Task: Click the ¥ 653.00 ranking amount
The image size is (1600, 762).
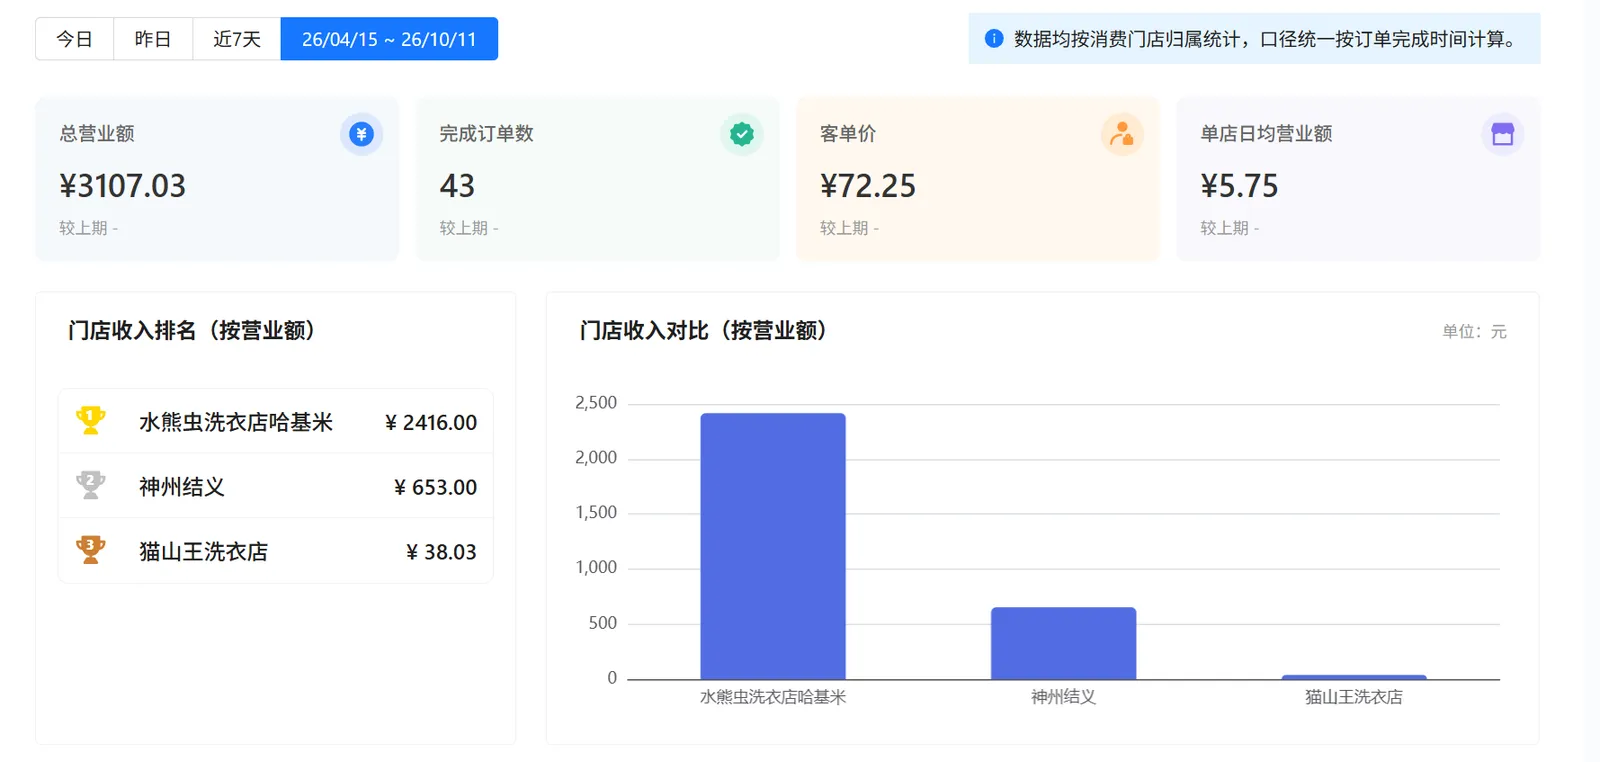Action: coord(435,487)
